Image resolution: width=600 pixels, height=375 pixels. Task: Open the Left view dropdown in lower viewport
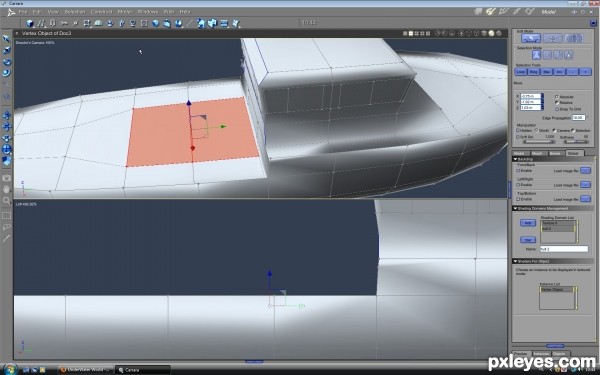[x=26, y=204]
